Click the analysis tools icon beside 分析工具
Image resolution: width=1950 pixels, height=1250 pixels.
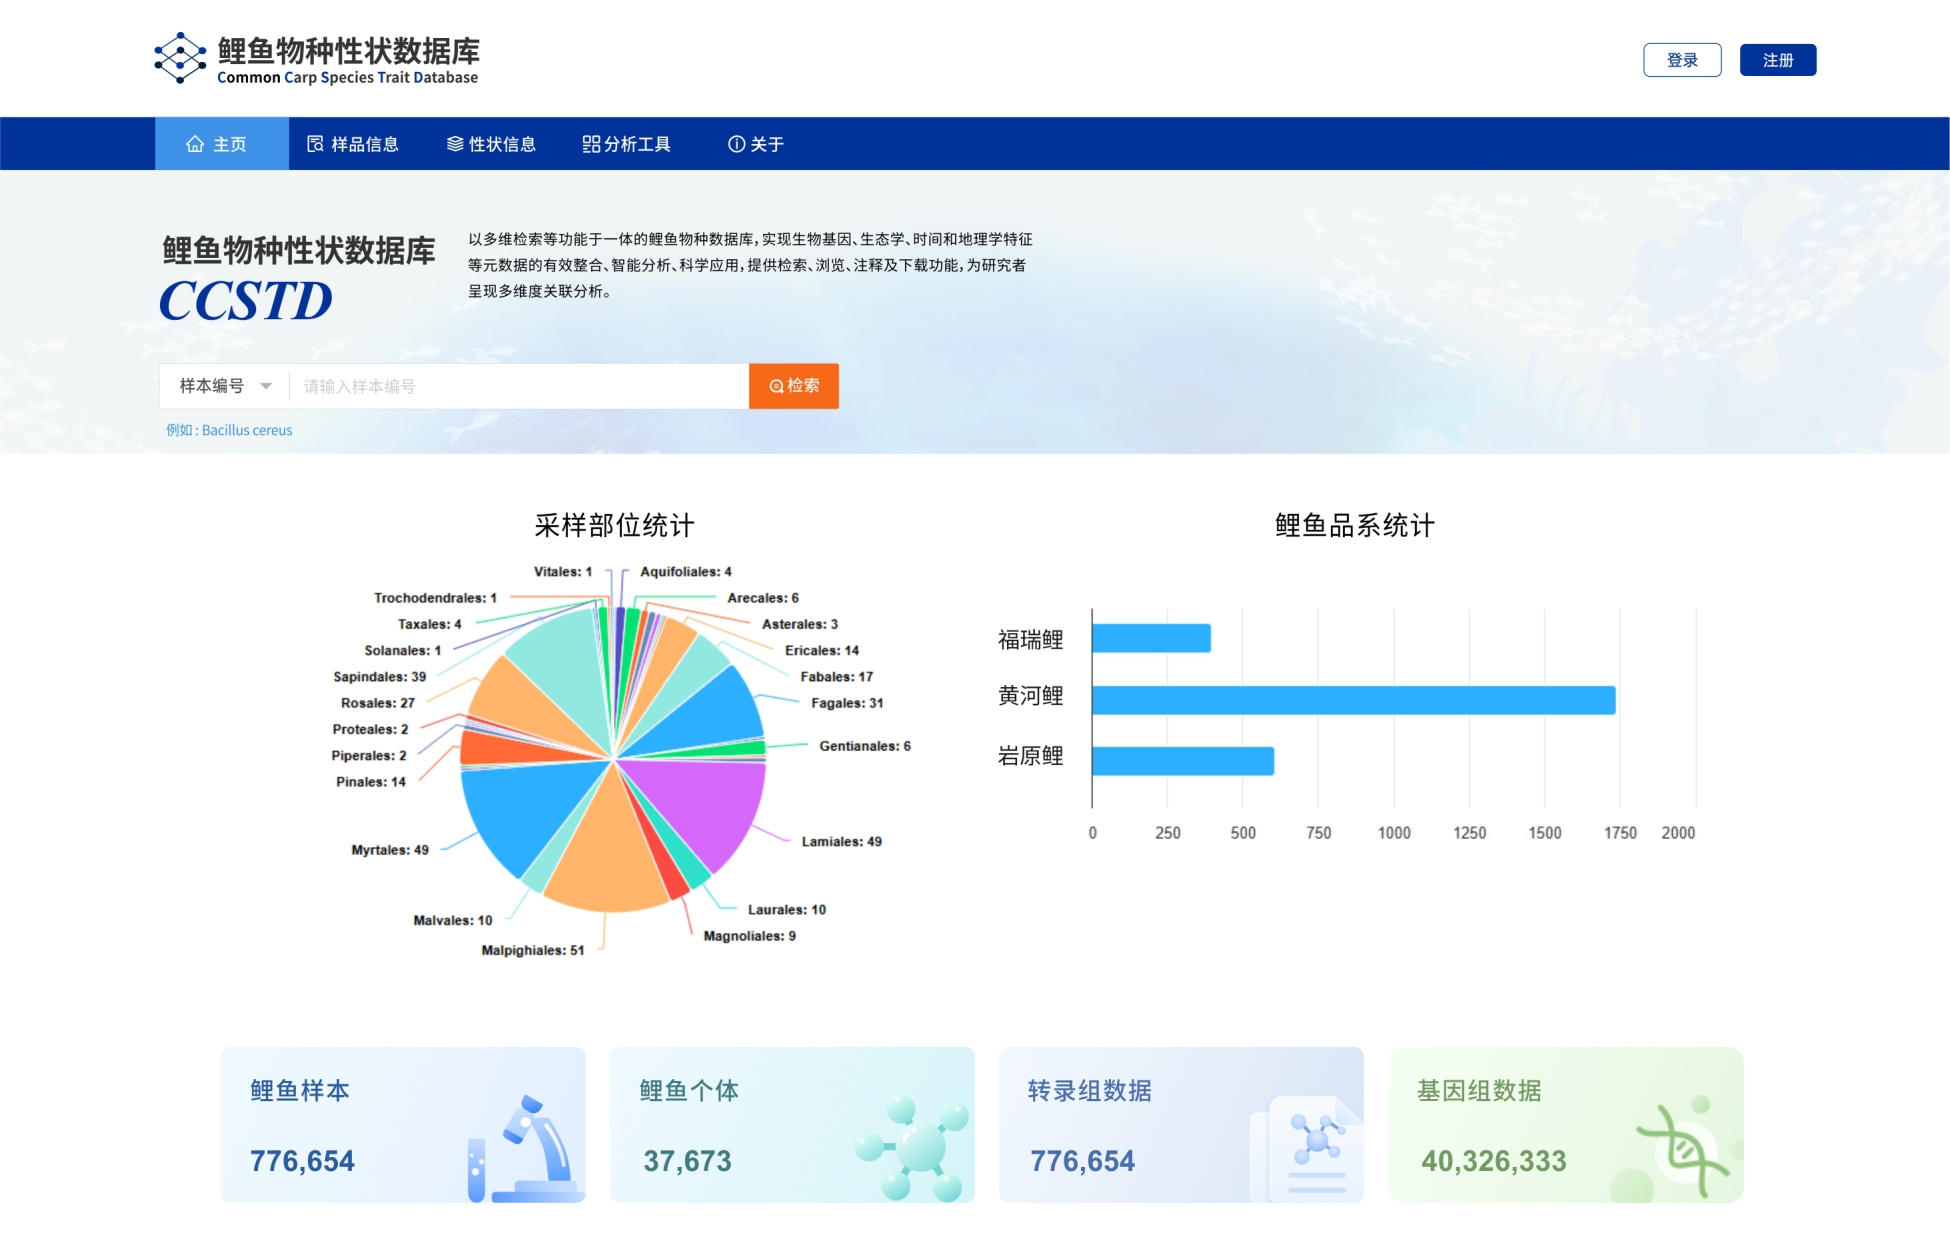click(x=590, y=143)
